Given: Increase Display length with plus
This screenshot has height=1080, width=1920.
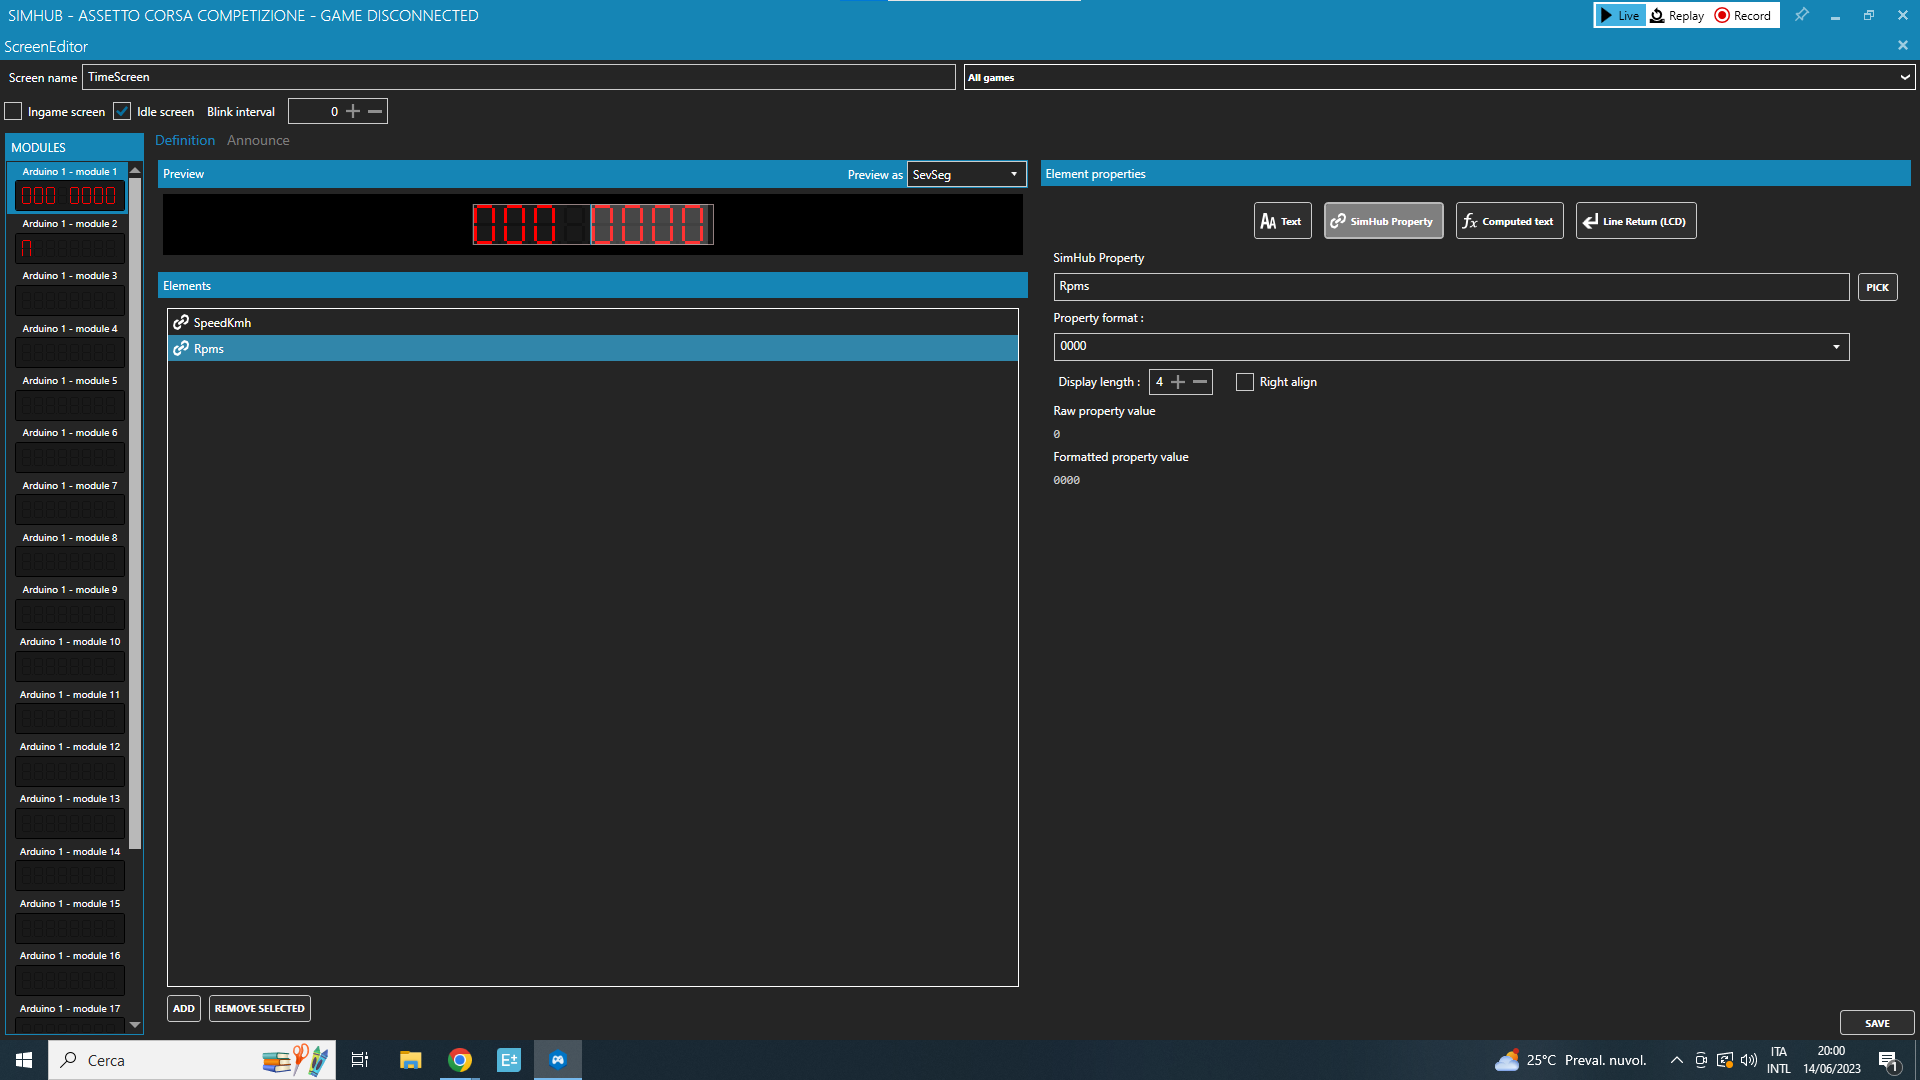Looking at the screenshot, I should [1178, 382].
